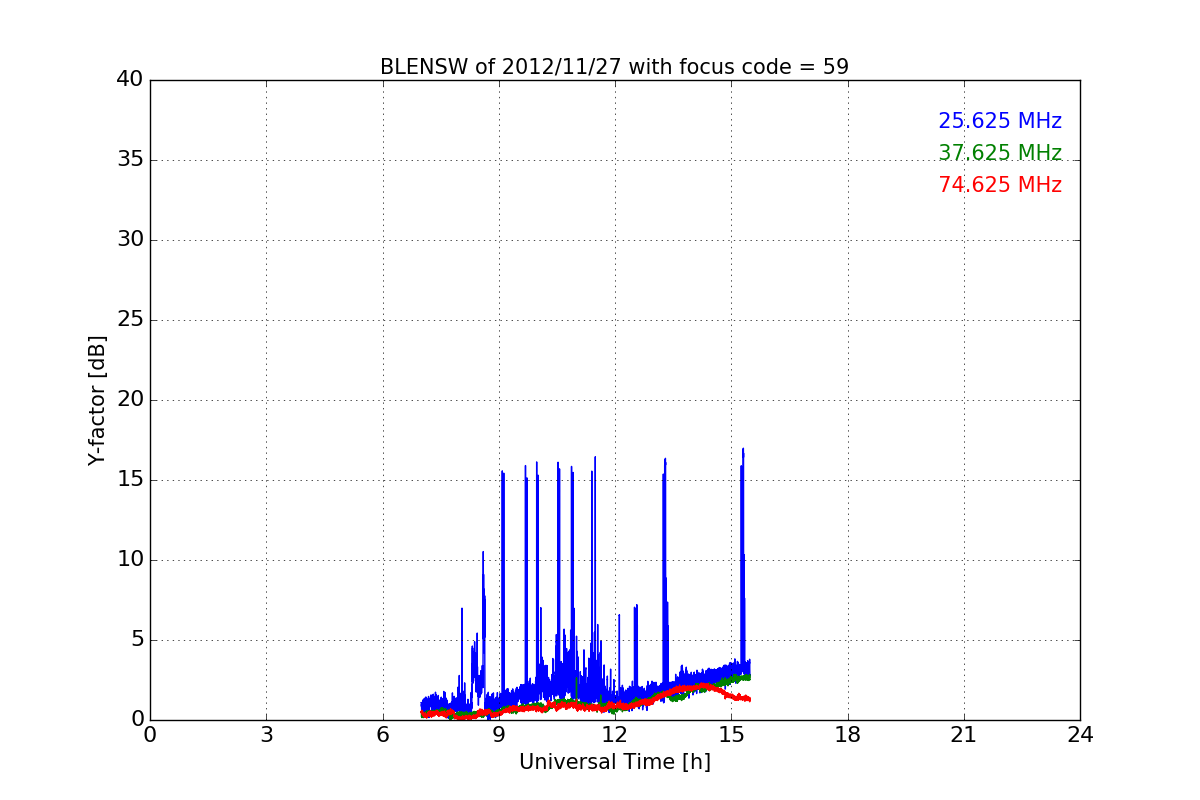Click the "Universal Time [h]" axis label
The height and width of the screenshot is (800, 1200).
615,762
